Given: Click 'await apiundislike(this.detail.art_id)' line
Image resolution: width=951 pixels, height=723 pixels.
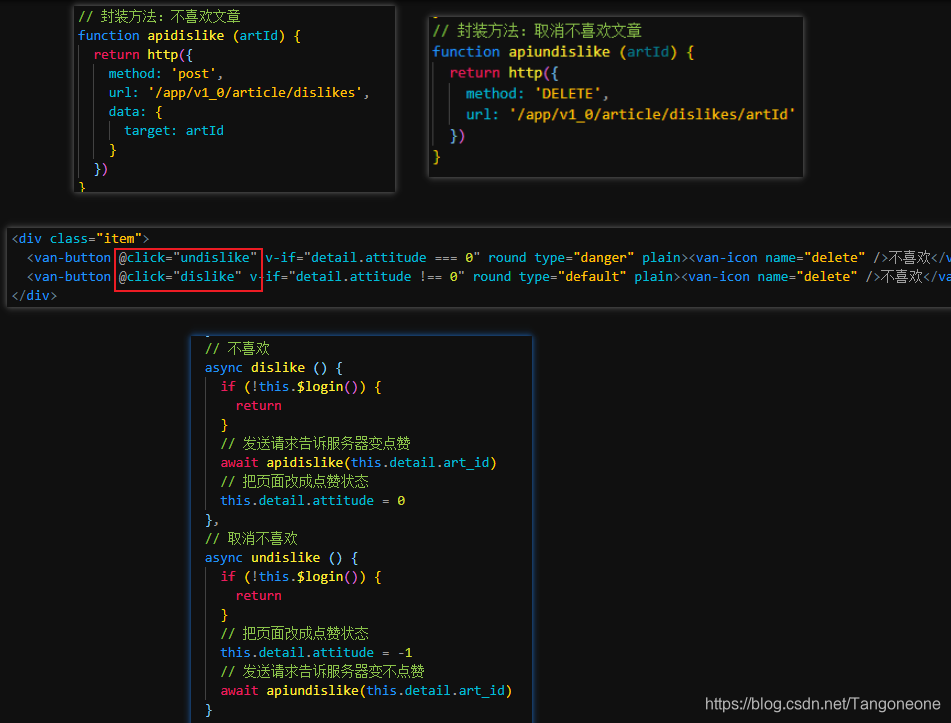Looking at the screenshot, I should (366, 691).
